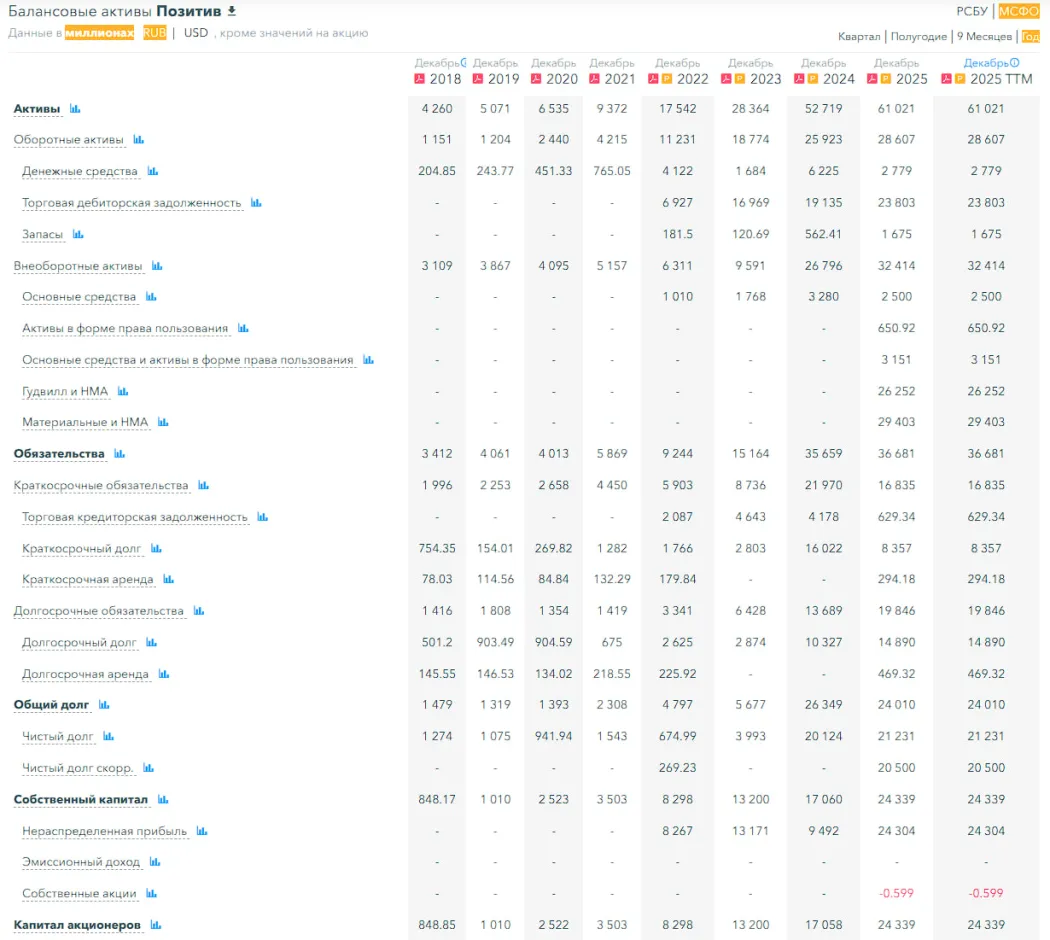The height and width of the screenshot is (940, 1050).
Task: Click chart icon next to Гудвилл и НМА
Action: (x=123, y=392)
